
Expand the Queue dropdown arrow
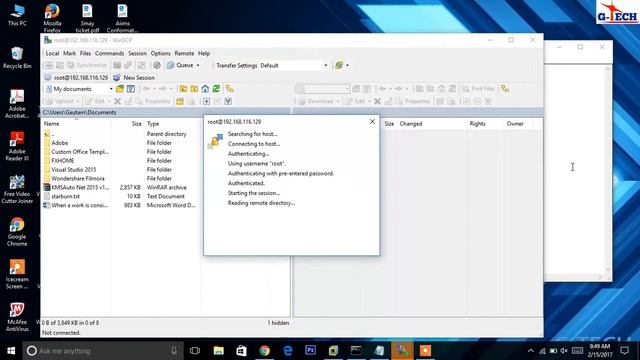pos(198,65)
